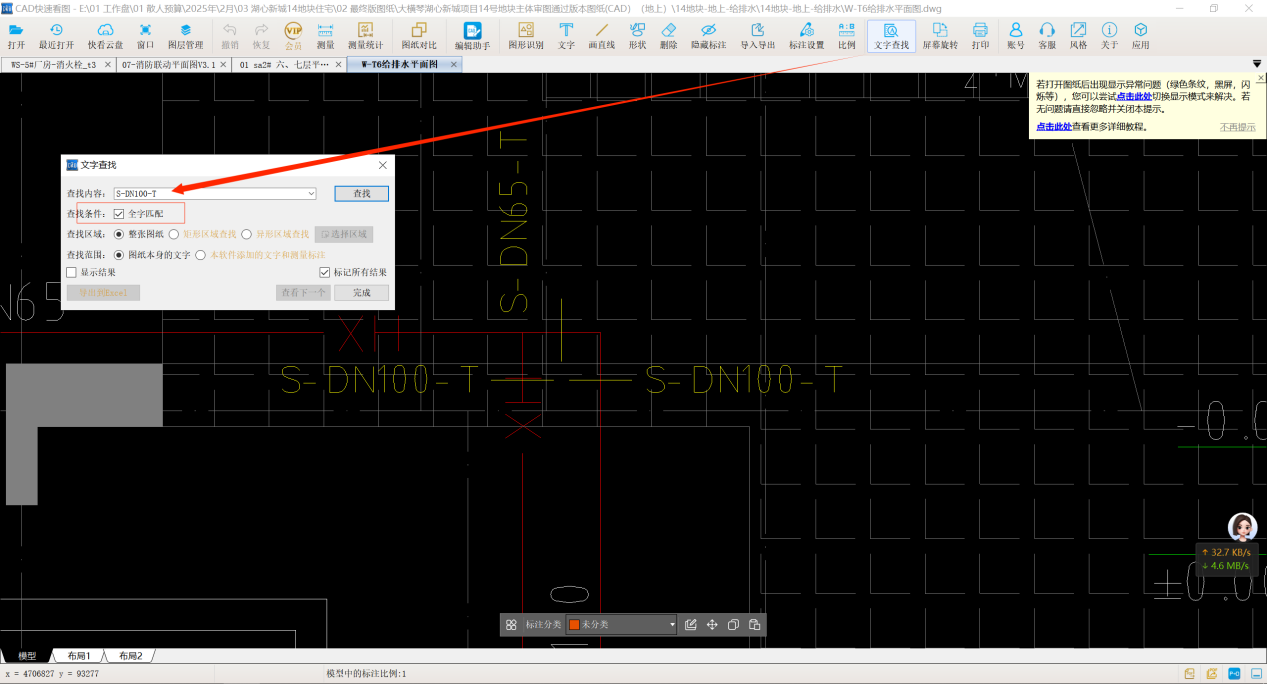Toggle 标记所有结果 checkbox
This screenshot has width=1267, height=684.
pyautogui.click(x=325, y=272)
